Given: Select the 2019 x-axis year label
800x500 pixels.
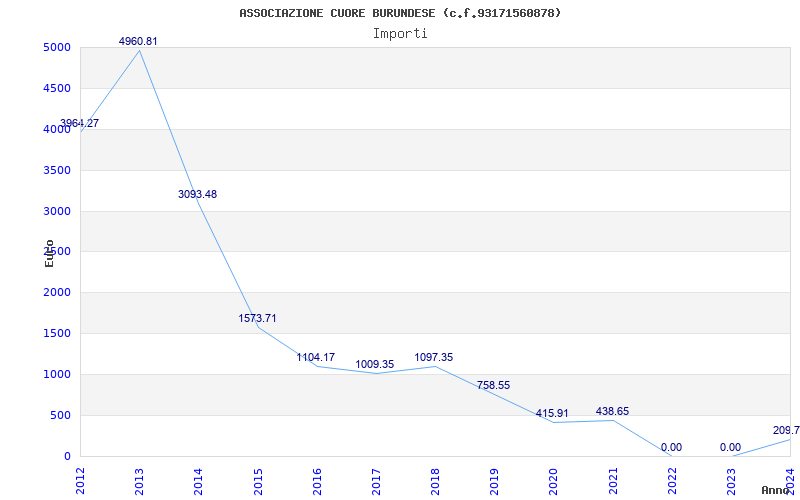Looking at the screenshot, I should point(494,481).
